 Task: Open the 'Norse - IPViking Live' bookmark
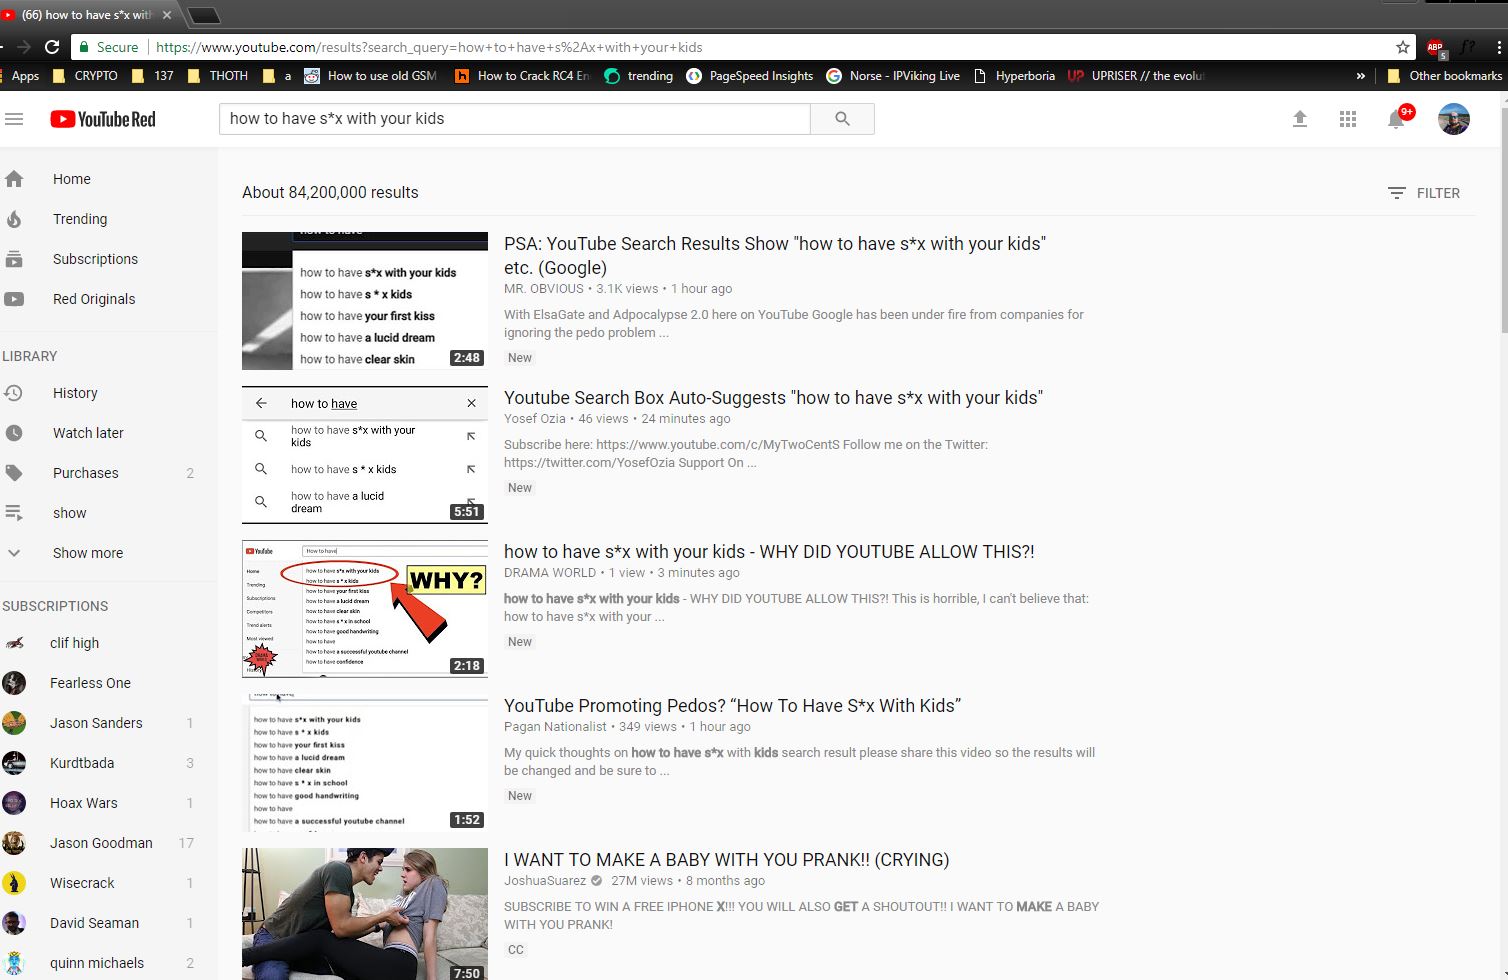click(x=893, y=76)
